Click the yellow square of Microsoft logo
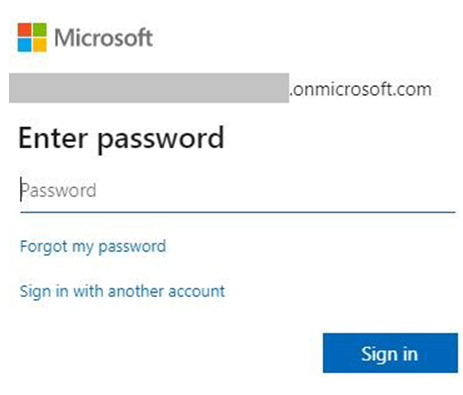 pyautogui.click(x=40, y=45)
